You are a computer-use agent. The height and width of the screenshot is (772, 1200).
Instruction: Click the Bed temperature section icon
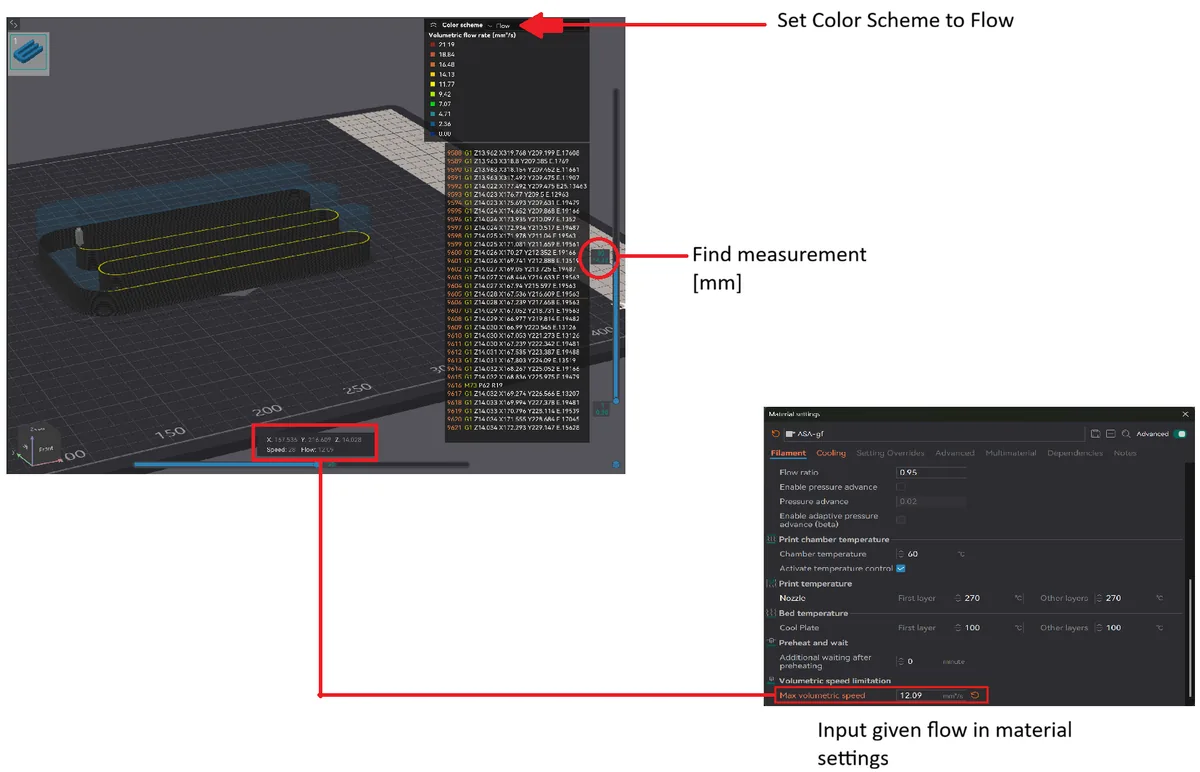tap(771, 613)
